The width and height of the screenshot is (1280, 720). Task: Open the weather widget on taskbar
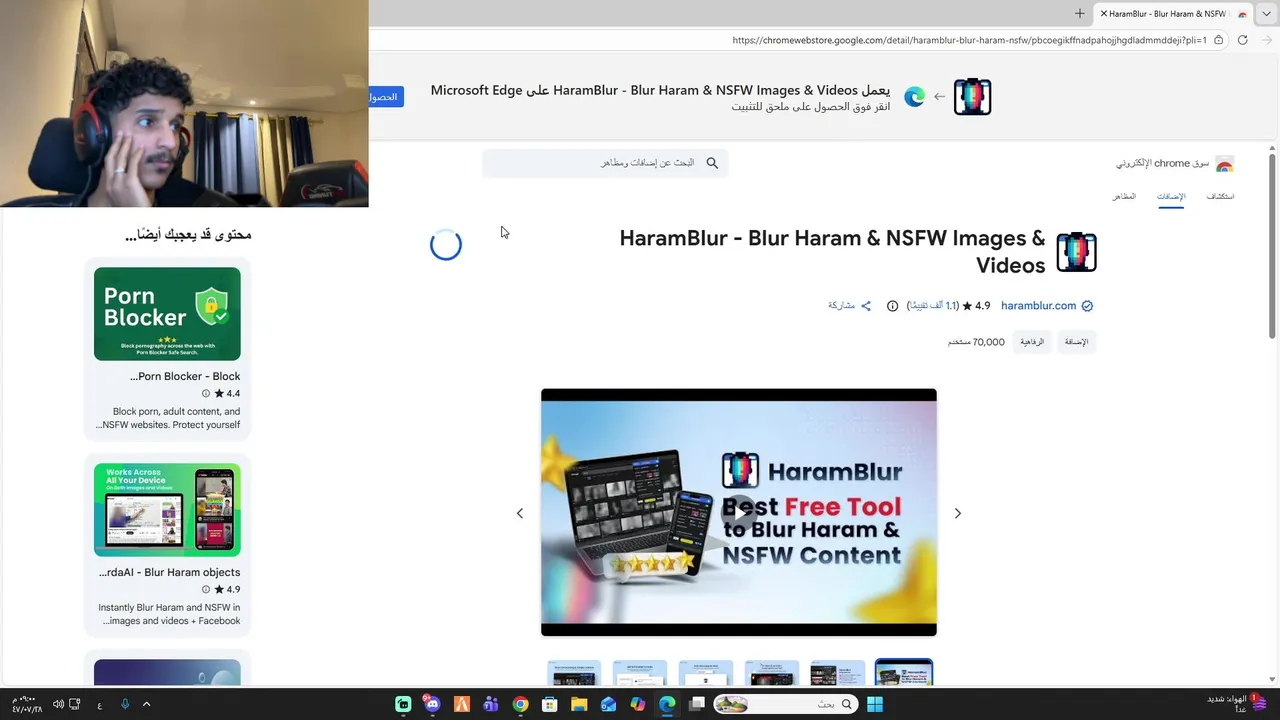(x=1237, y=704)
